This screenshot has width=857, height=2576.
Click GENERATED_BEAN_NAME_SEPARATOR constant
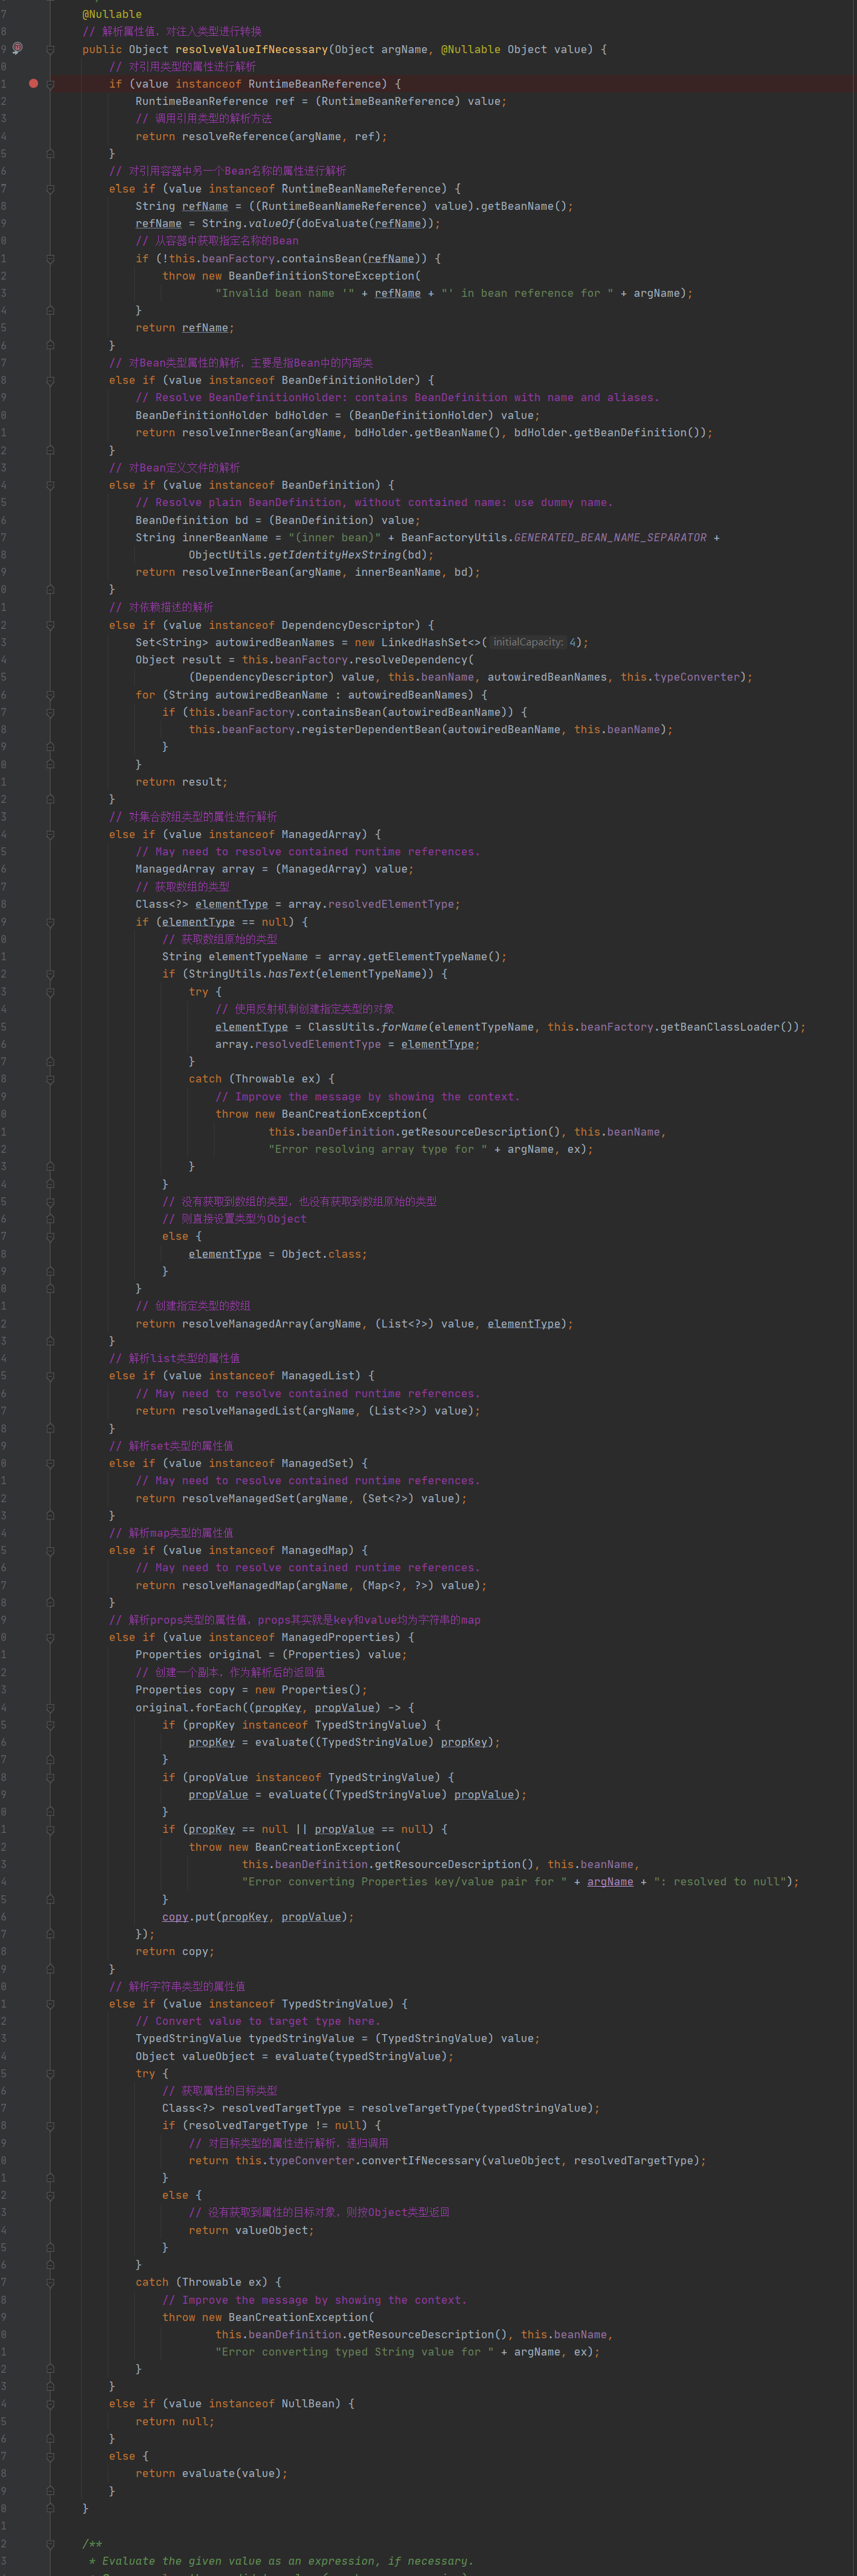610,537
